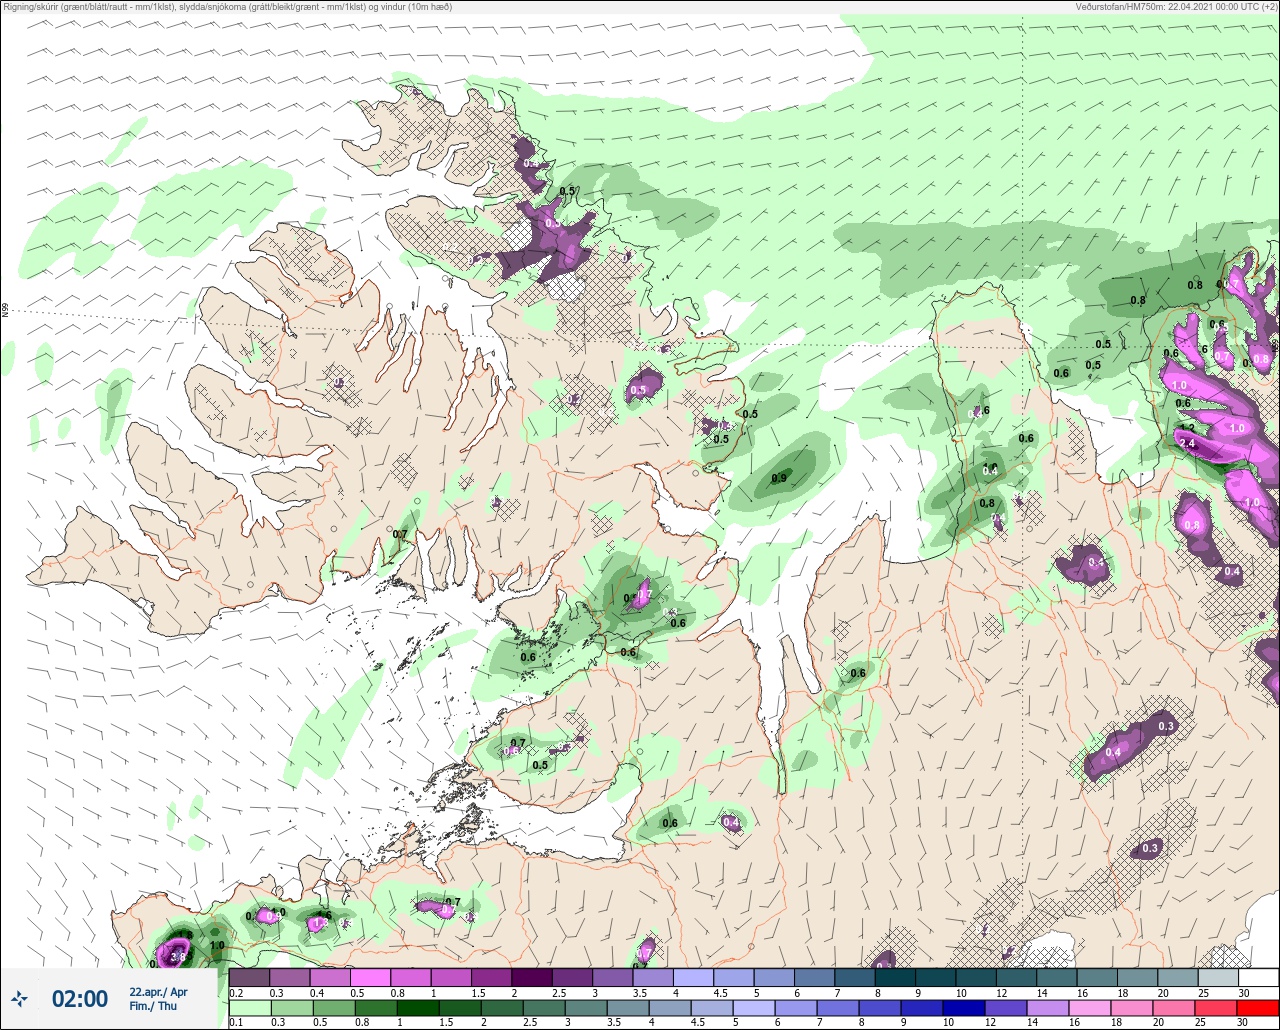Click the 3.8 precipitation value in the bottom-left corner
The width and height of the screenshot is (1280, 1030).
point(179,957)
